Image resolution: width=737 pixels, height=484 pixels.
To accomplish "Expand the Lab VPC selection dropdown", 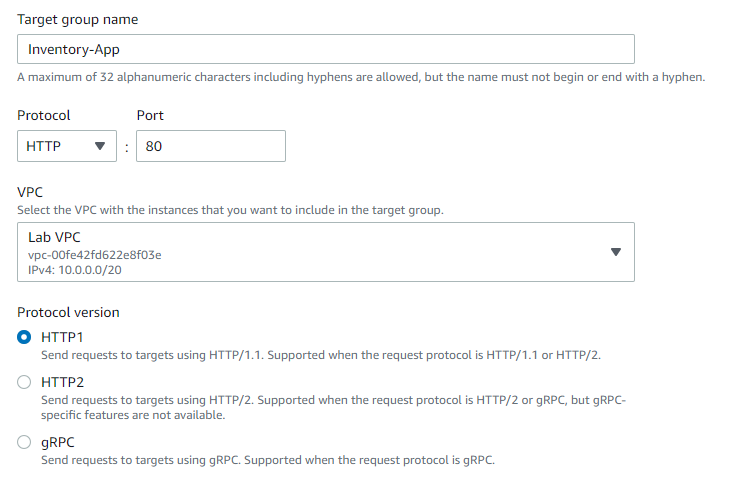I will 326,252.
